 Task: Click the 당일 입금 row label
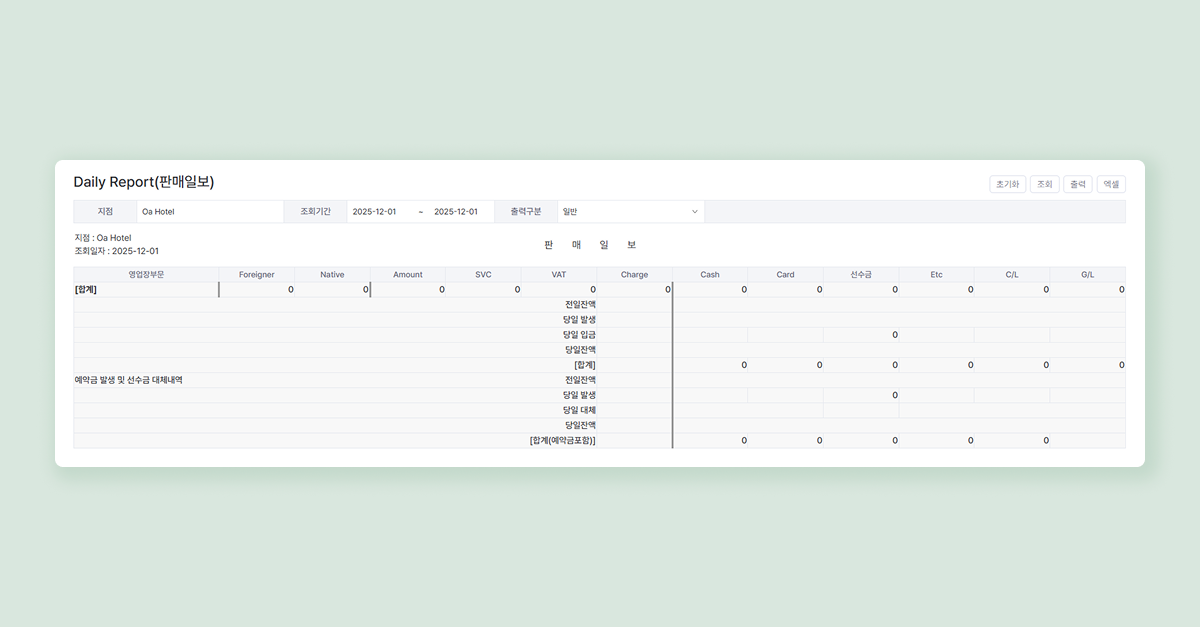coord(580,335)
